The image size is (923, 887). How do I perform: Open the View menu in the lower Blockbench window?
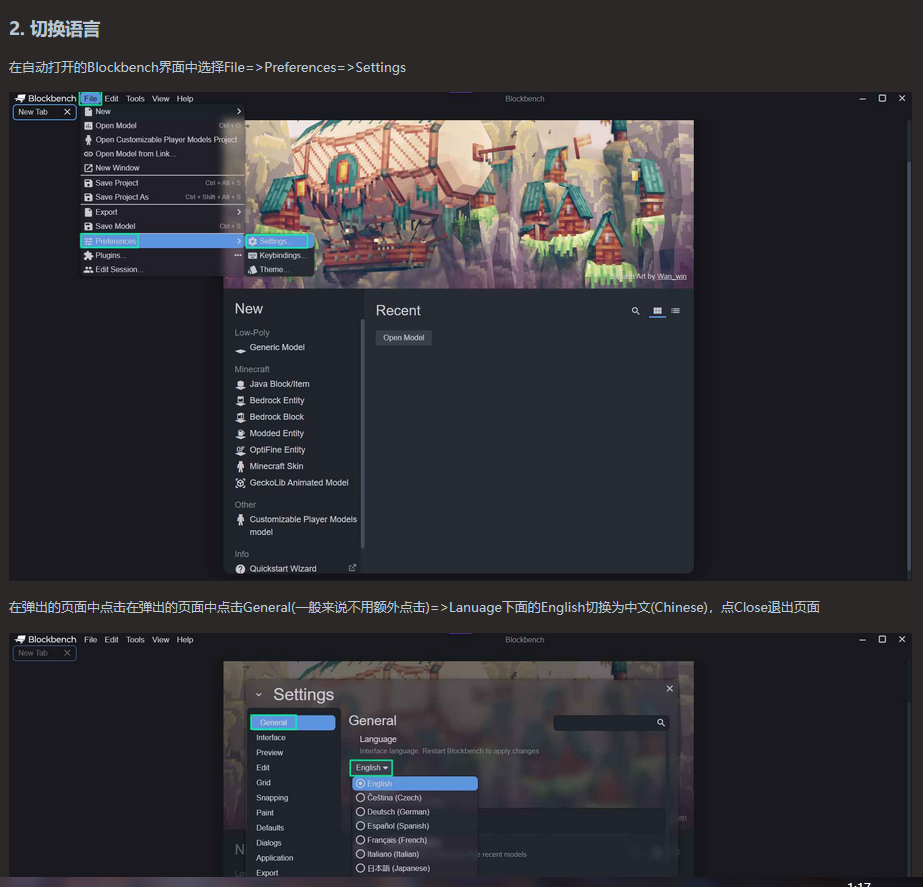(x=160, y=640)
